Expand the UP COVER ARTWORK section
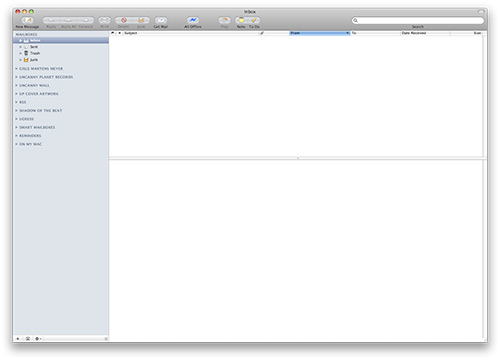500x360 pixels. click(x=16, y=94)
